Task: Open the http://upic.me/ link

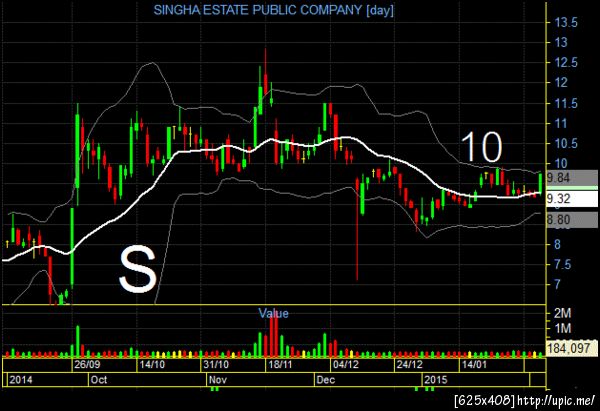Action: tap(555, 401)
